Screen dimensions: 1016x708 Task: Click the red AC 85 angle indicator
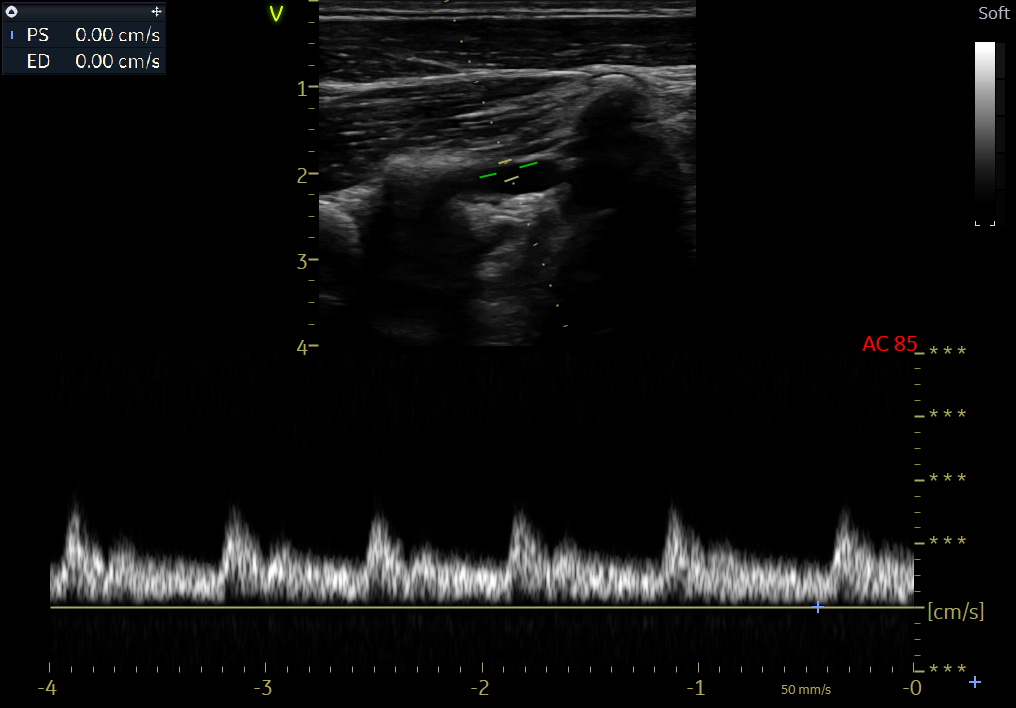(x=889, y=344)
